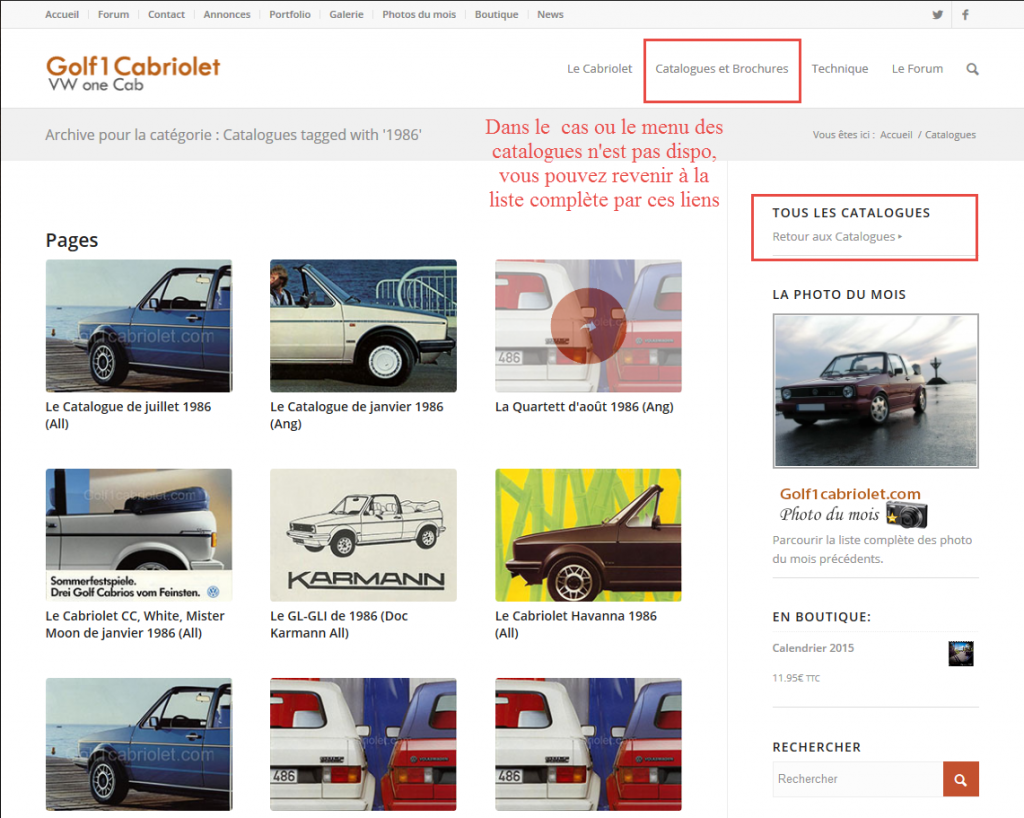Click the Tous les Catalogues heading

point(851,213)
